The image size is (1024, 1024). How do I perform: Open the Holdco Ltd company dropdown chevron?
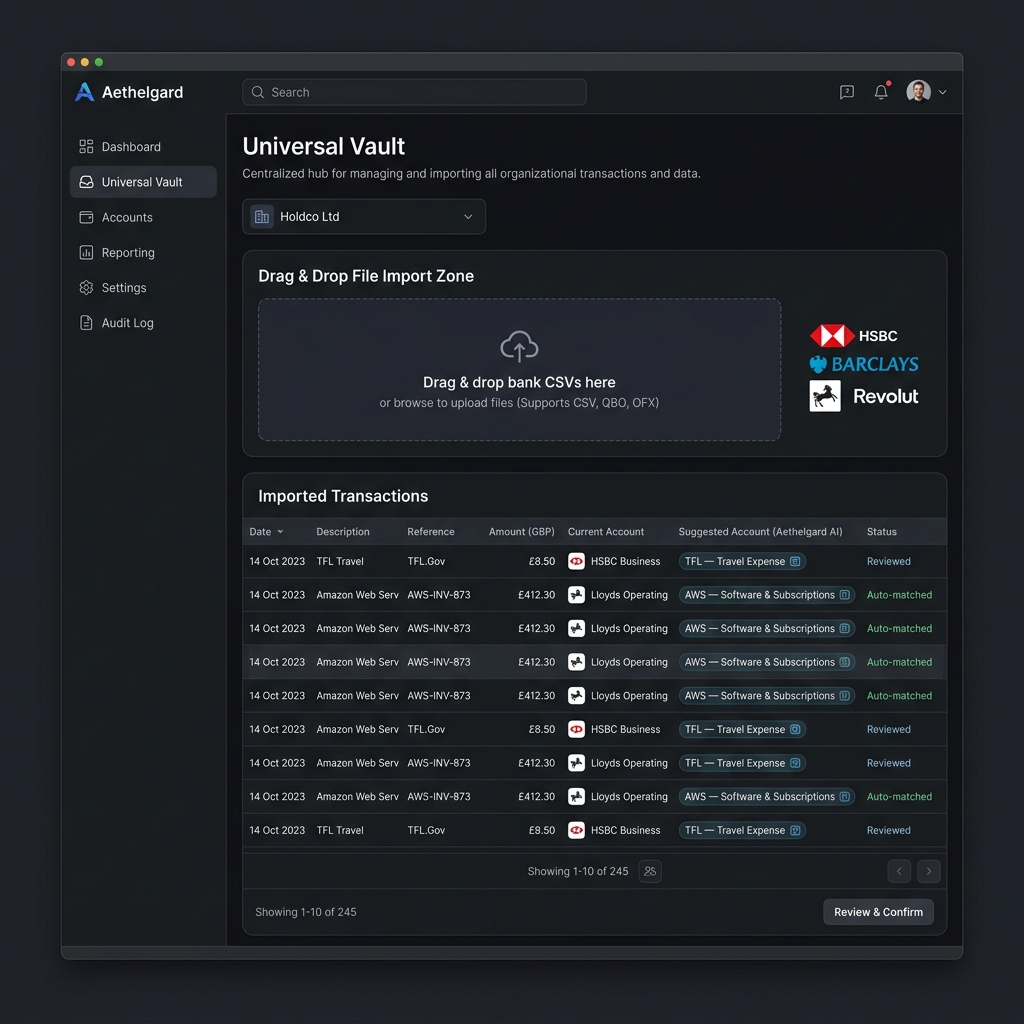click(468, 217)
